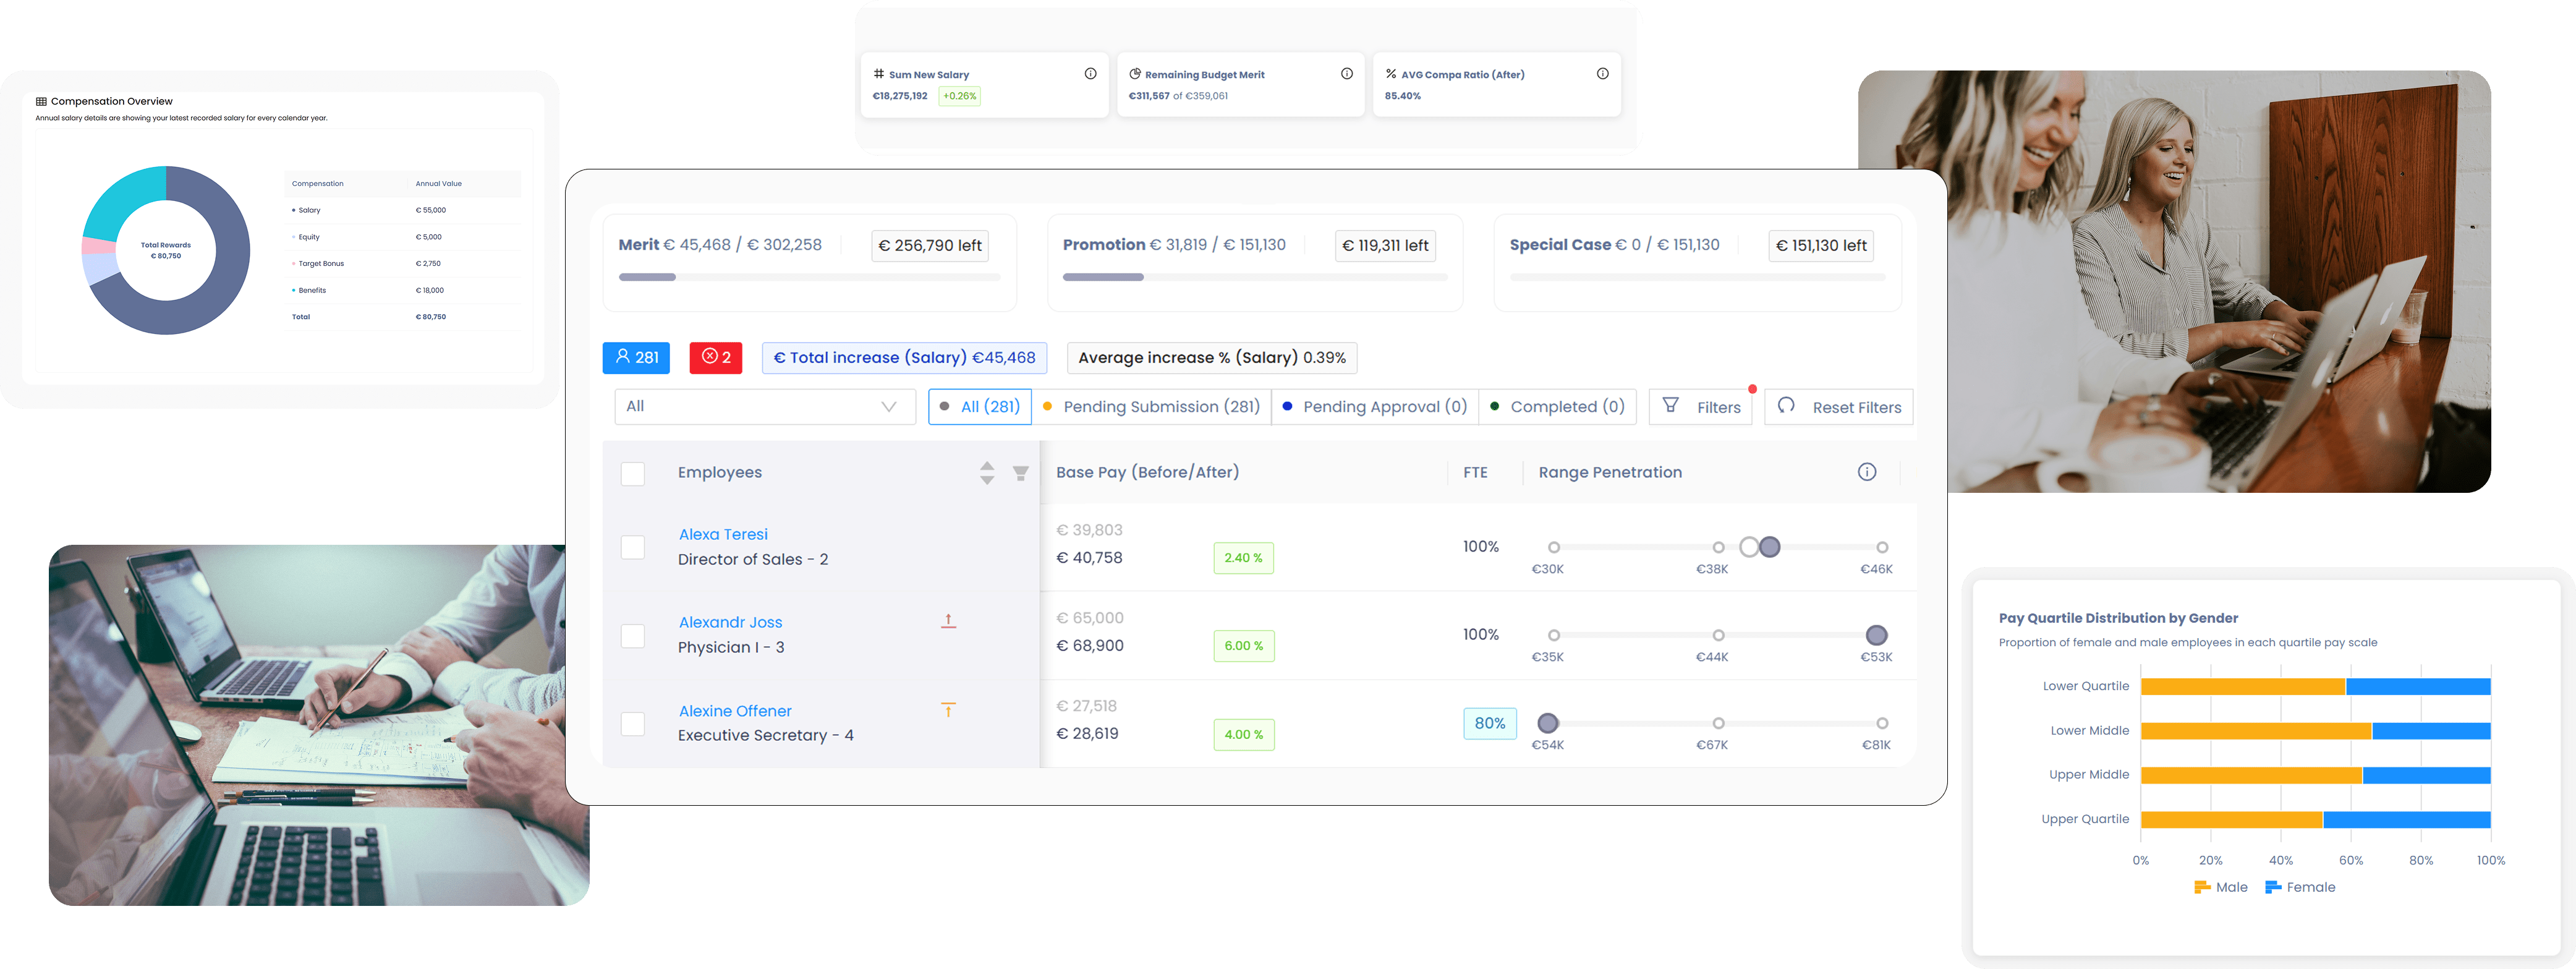Open the Employees column filter icon
Image resolution: width=2576 pixels, height=969 pixels.
pyautogui.click(x=1020, y=473)
